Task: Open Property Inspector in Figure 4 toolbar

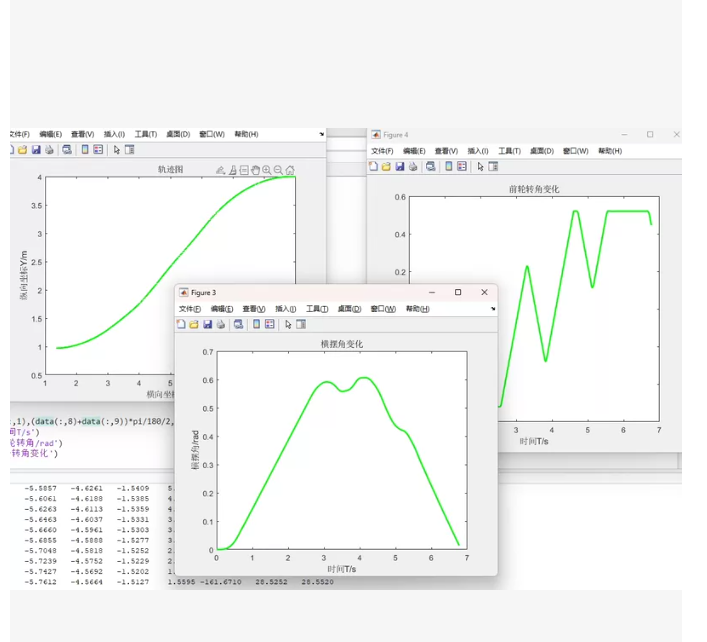Action: click(x=493, y=166)
